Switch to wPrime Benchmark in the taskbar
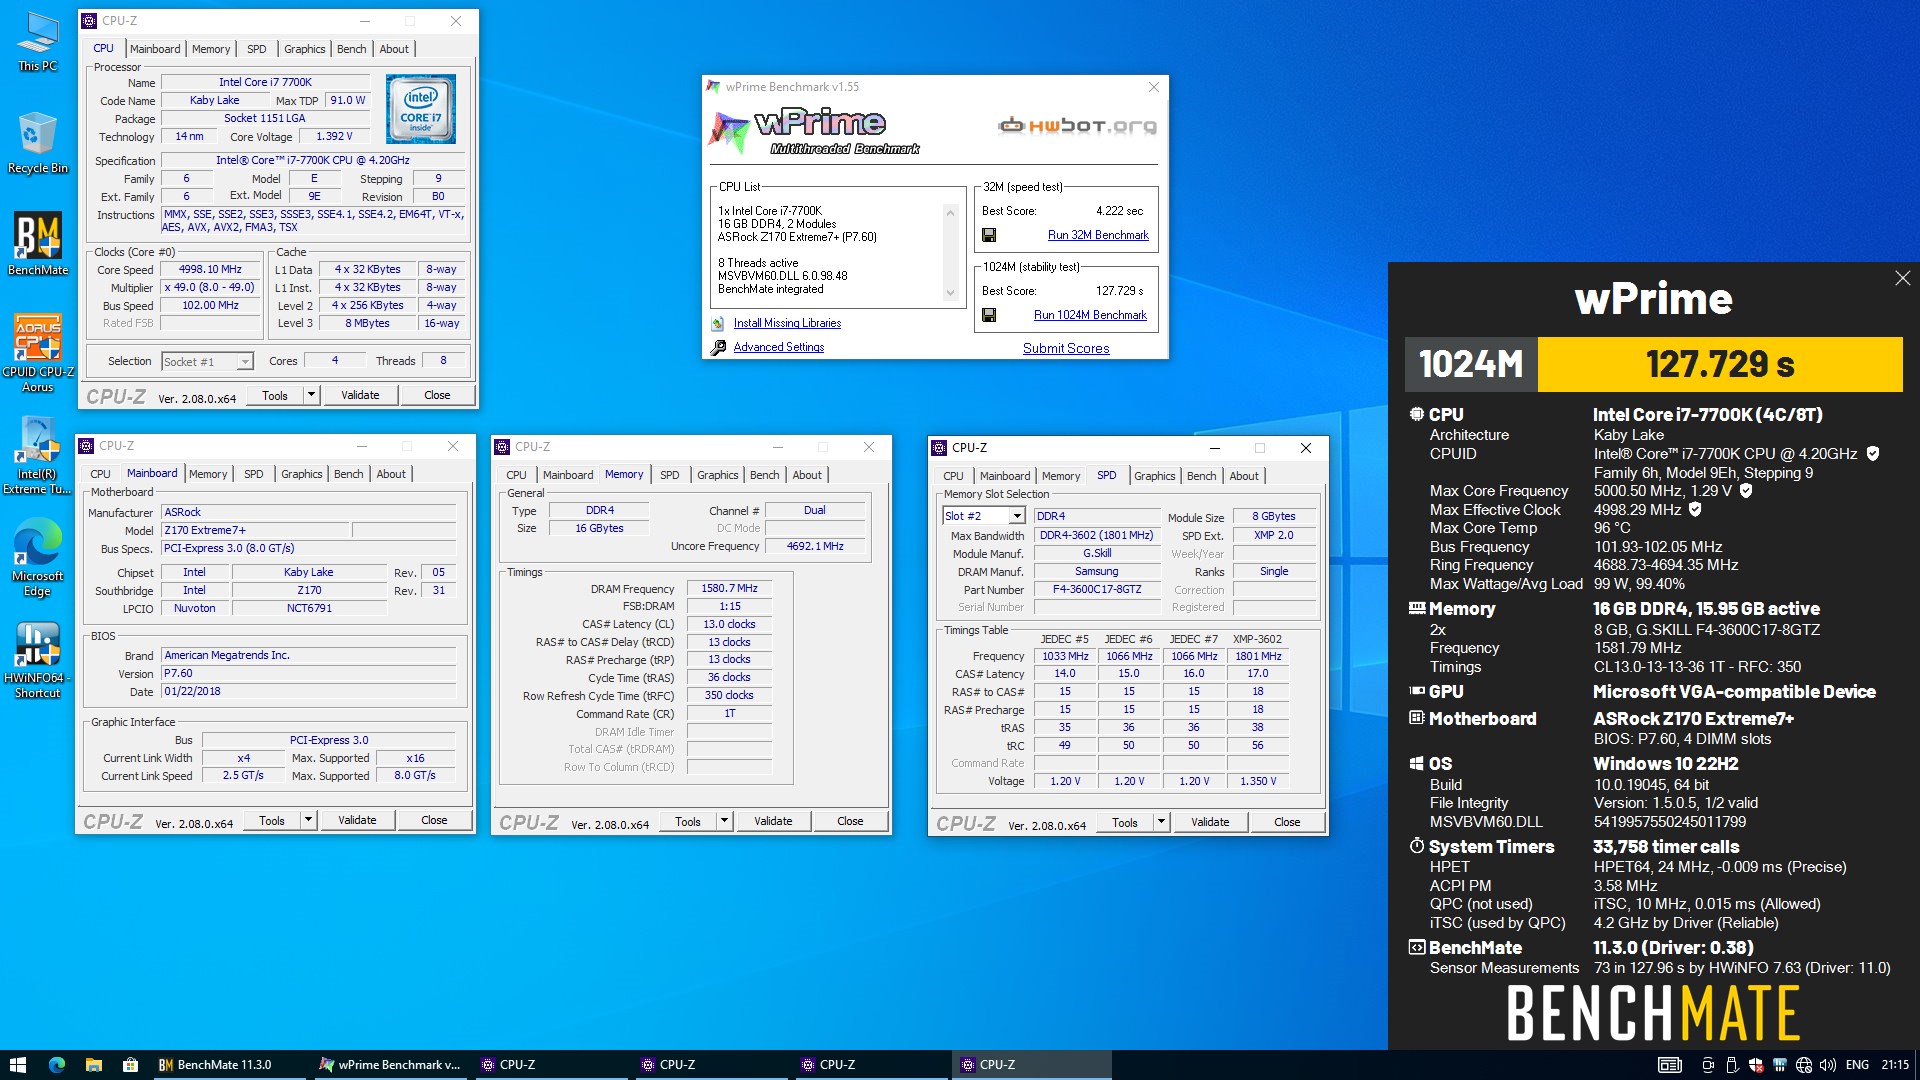This screenshot has width=1920, height=1080. pyautogui.click(x=390, y=1065)
